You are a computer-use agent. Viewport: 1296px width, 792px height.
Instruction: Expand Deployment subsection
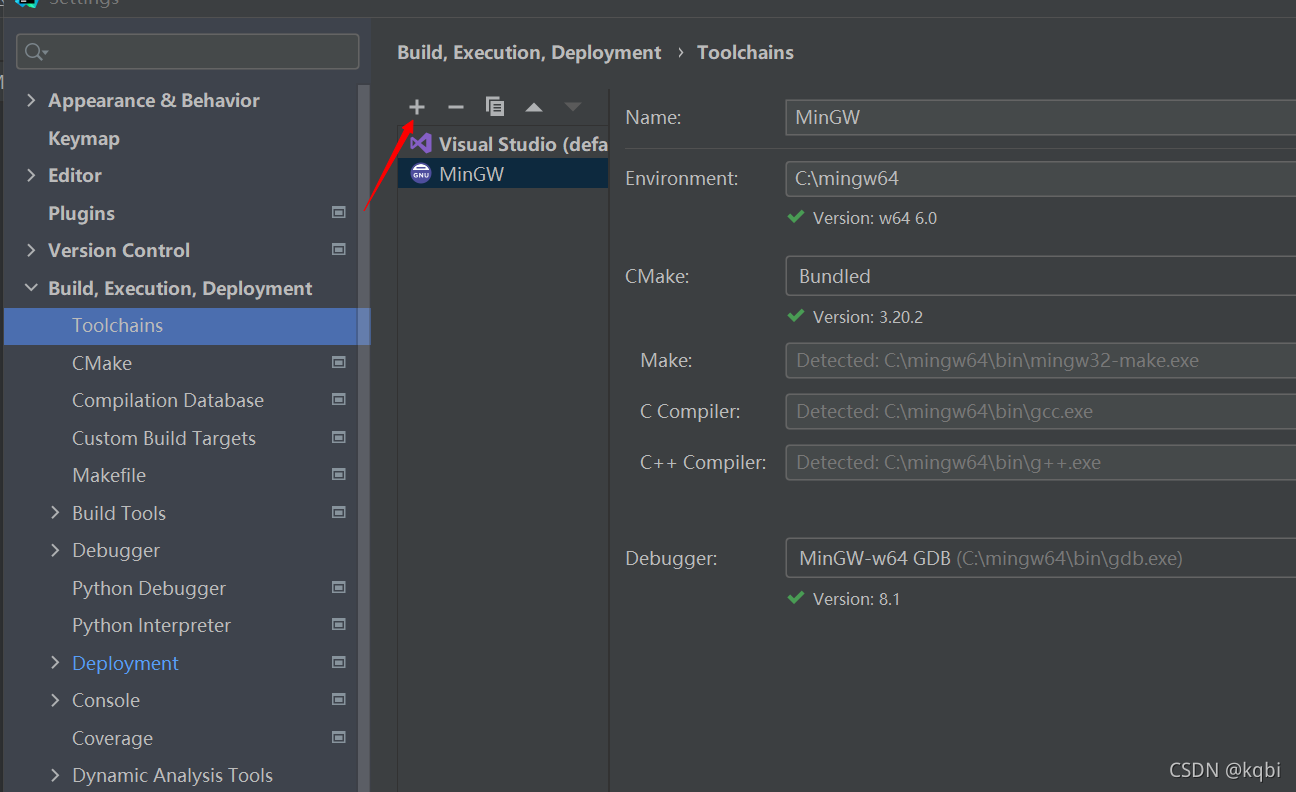click(x=55, y=663)
